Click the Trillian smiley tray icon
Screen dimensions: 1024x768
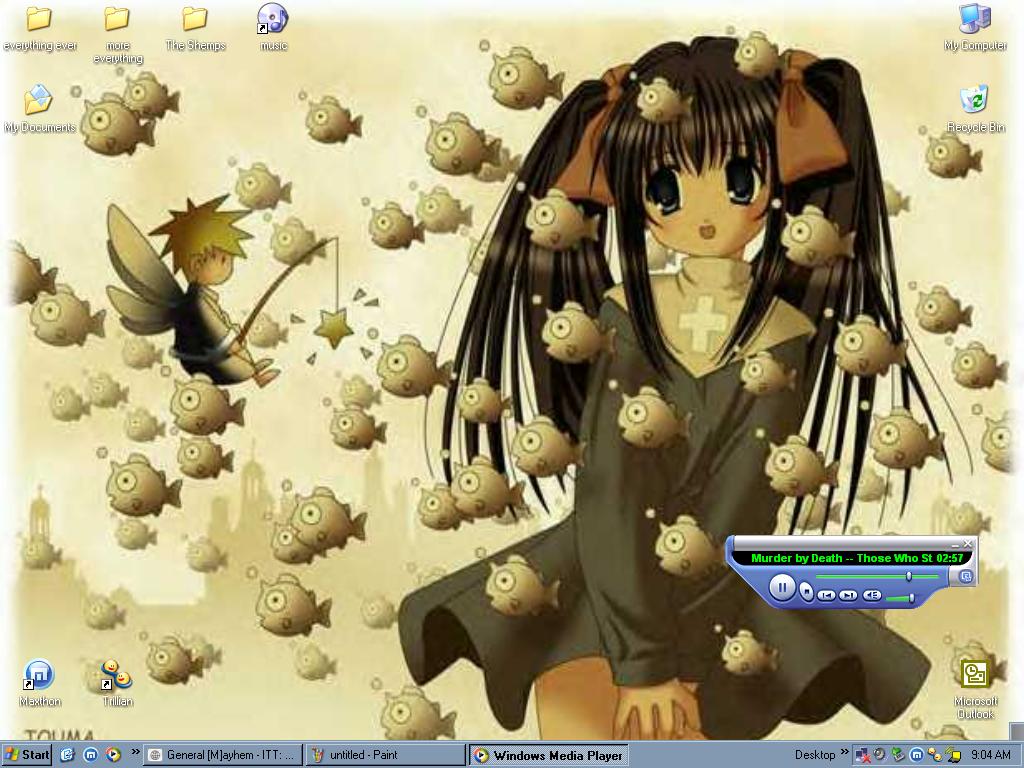[934, 755]
